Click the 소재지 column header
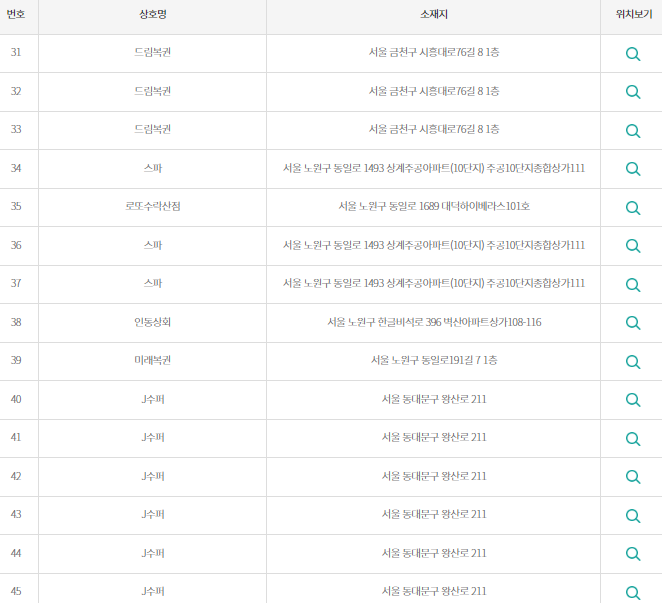The width and height of the screenshot is (662, 603). pyautogui.click(x=434, y=14)
